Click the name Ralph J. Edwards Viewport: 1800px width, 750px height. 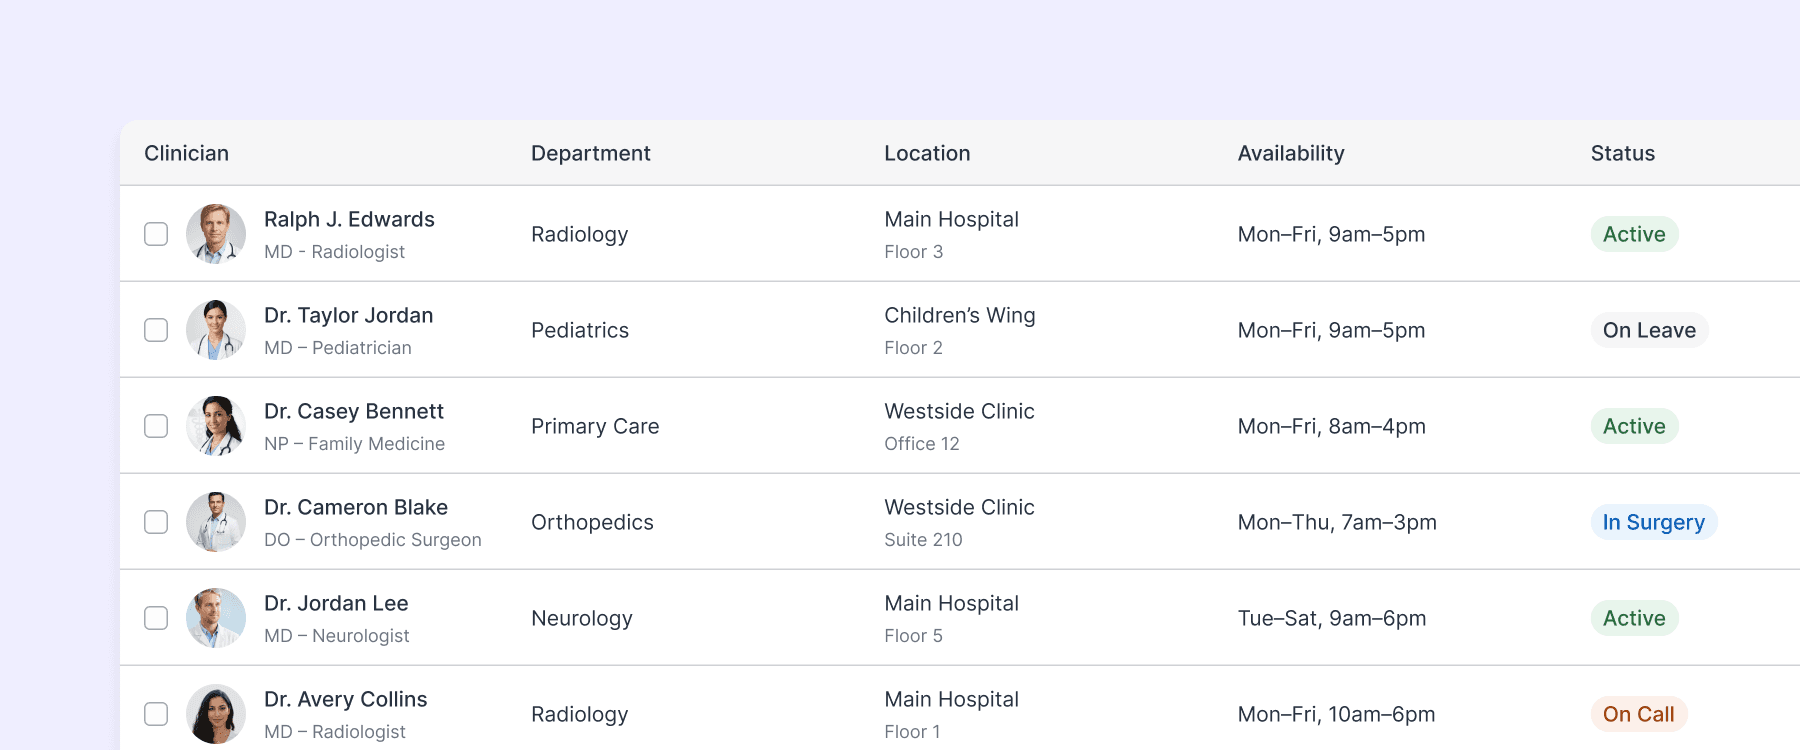(x=349, y=219)
